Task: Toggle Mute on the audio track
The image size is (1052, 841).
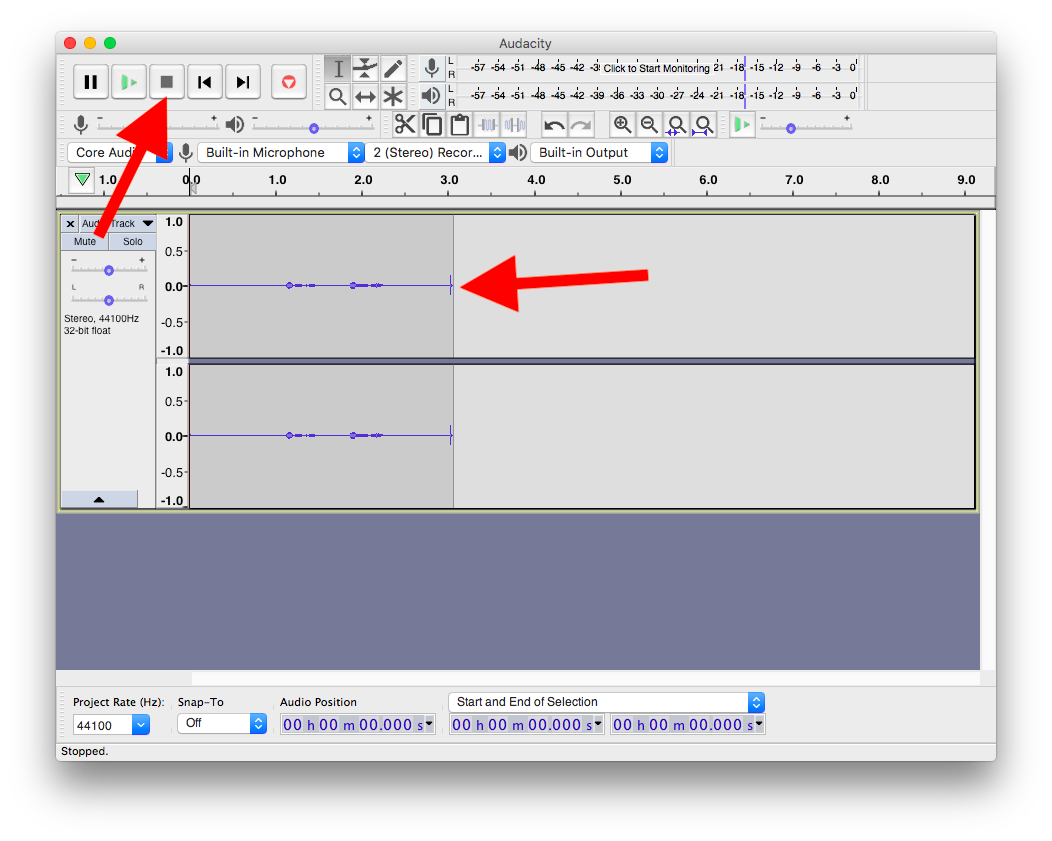Action: (x=85, y=241)
